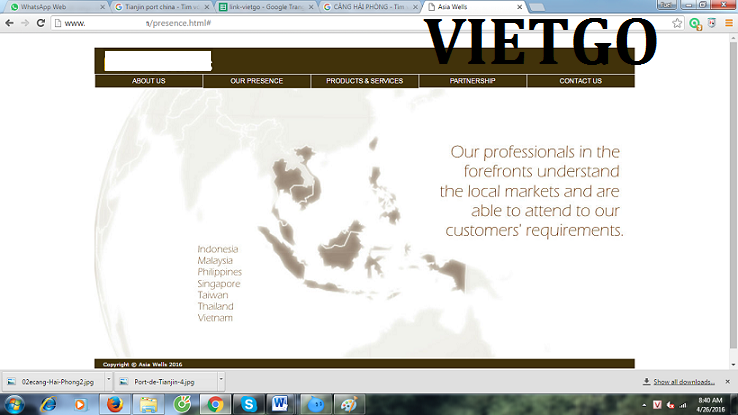Switch to Chrome in the taskbar

[x=216, y=404]
